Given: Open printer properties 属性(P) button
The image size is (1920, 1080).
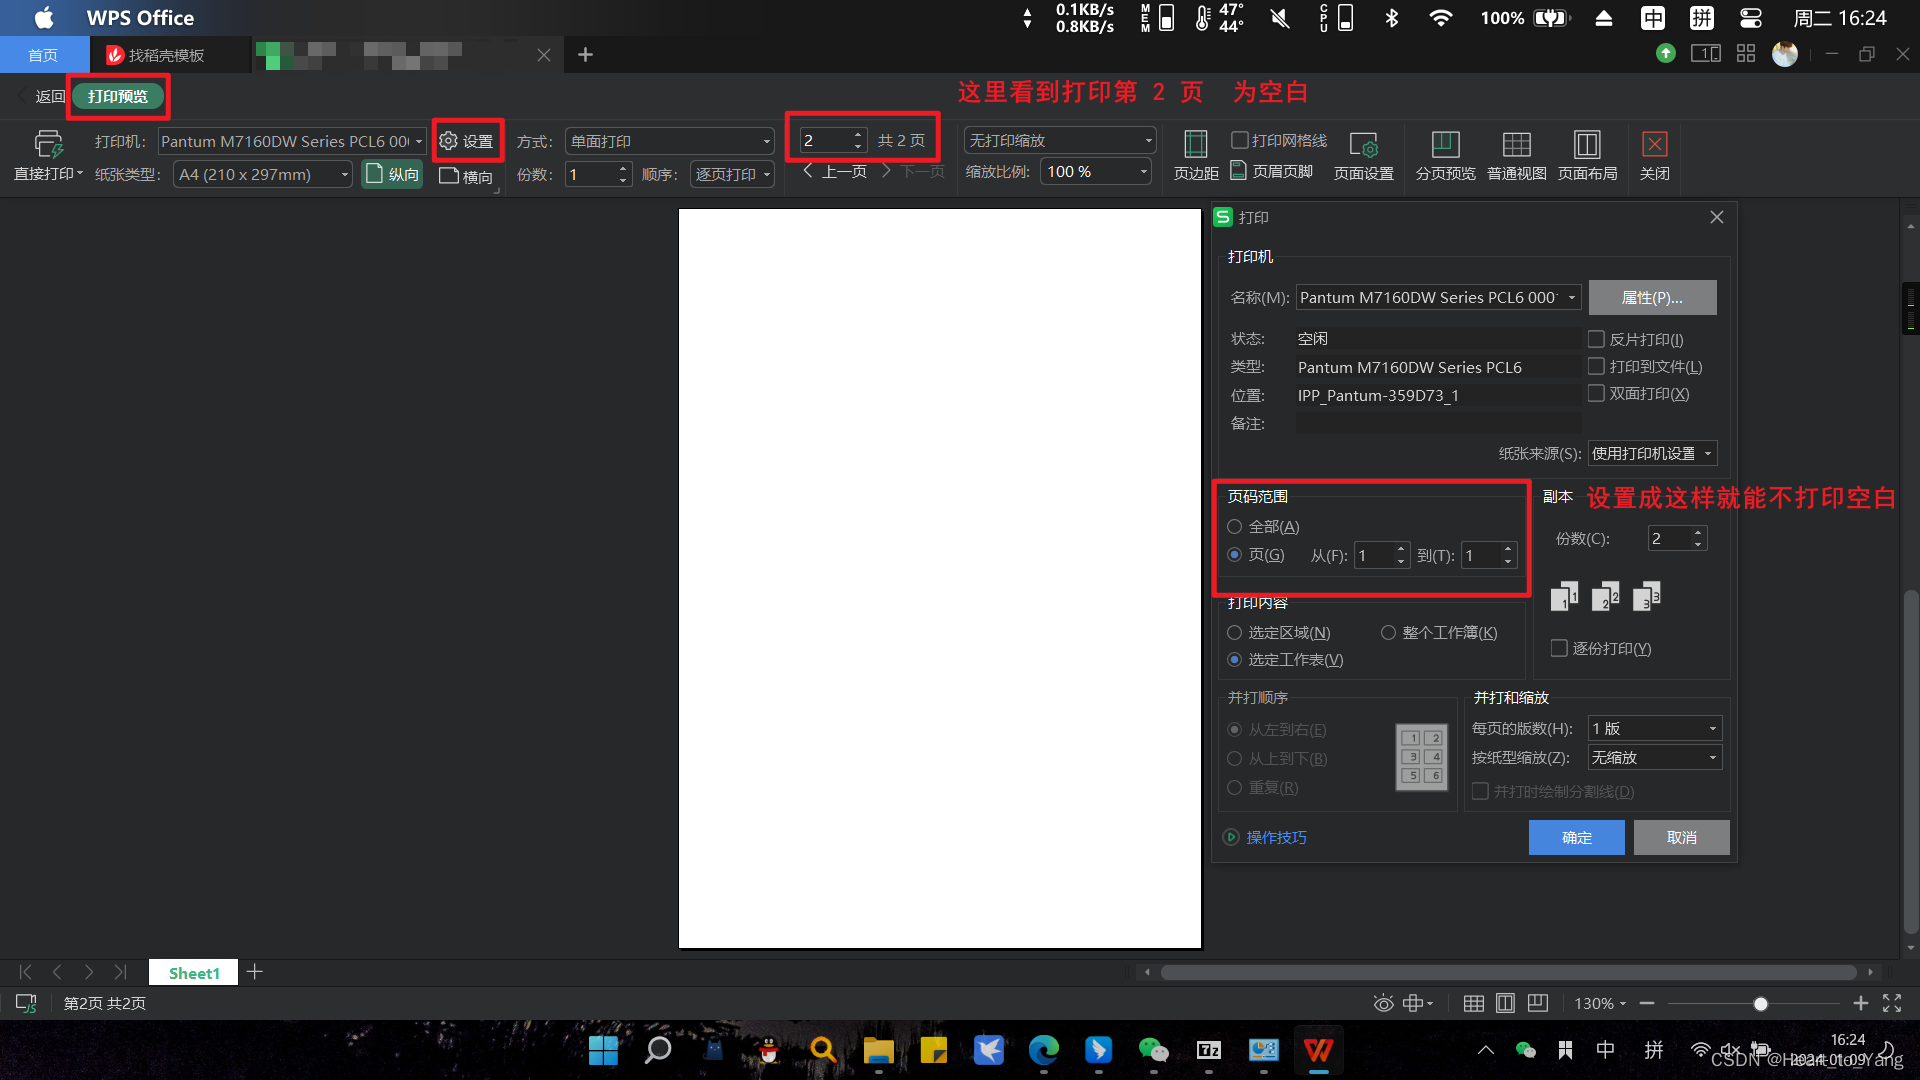Looking at the screenshot, I should 1652,297.
